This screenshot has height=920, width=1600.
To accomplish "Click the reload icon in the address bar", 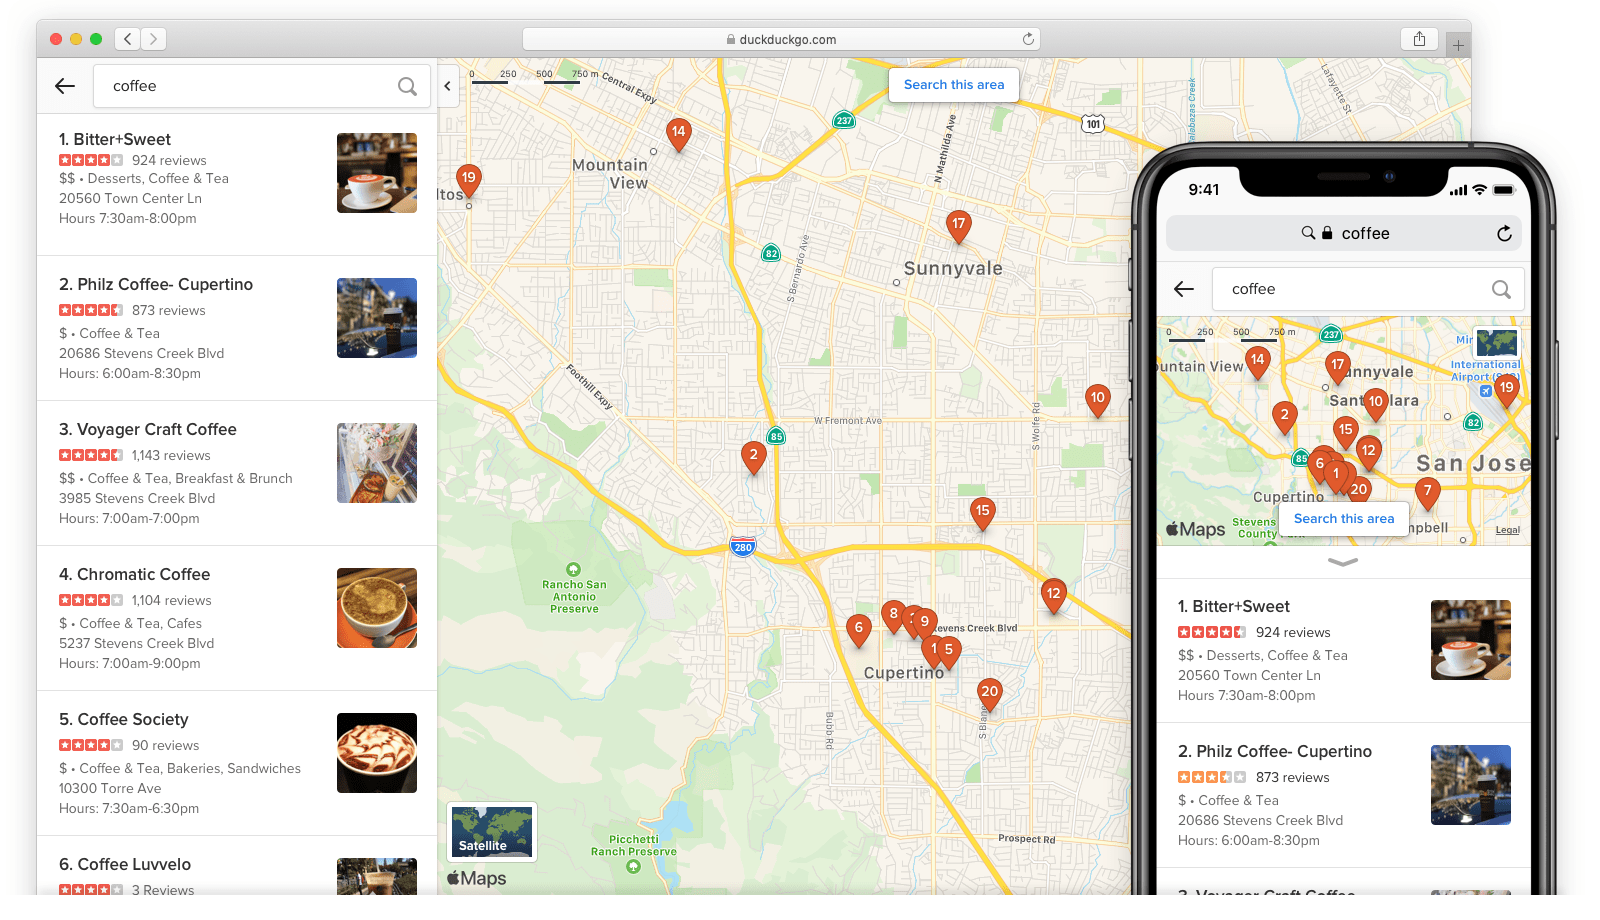I will (x=1028, y=38).
